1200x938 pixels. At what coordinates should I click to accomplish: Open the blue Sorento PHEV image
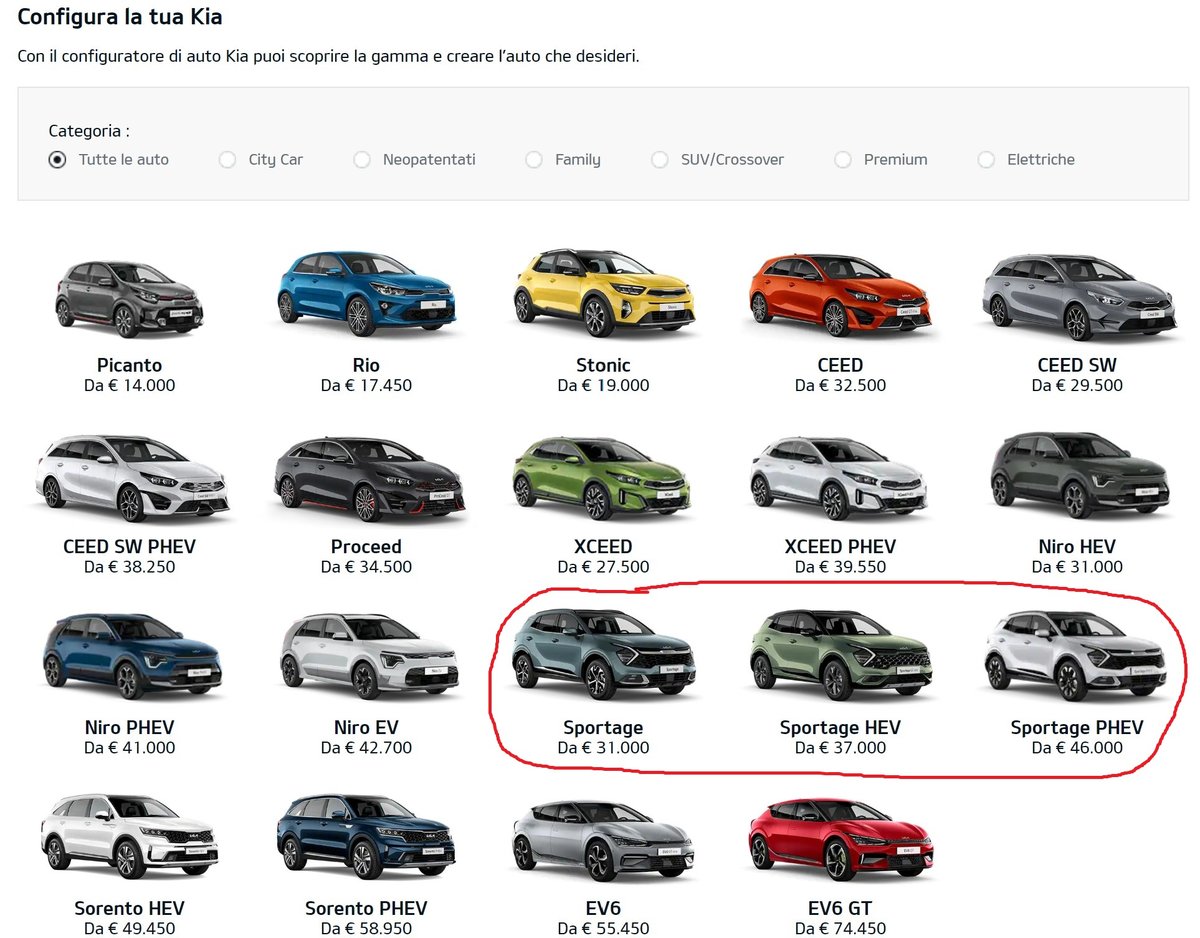[366, 838]
